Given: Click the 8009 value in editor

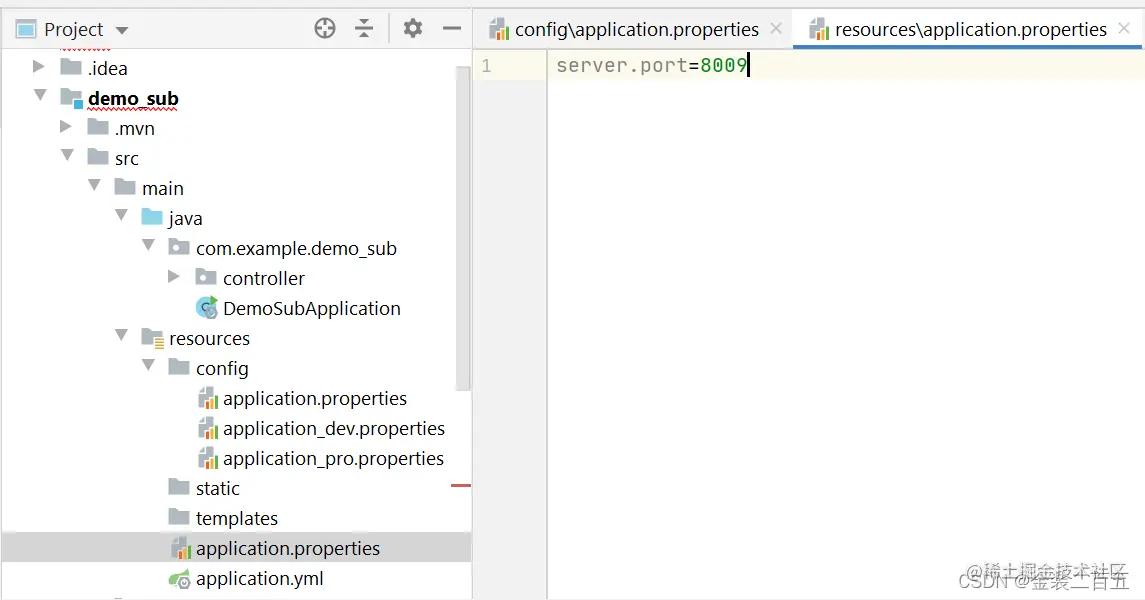Looking at the screenshot, I should (723, 65).
